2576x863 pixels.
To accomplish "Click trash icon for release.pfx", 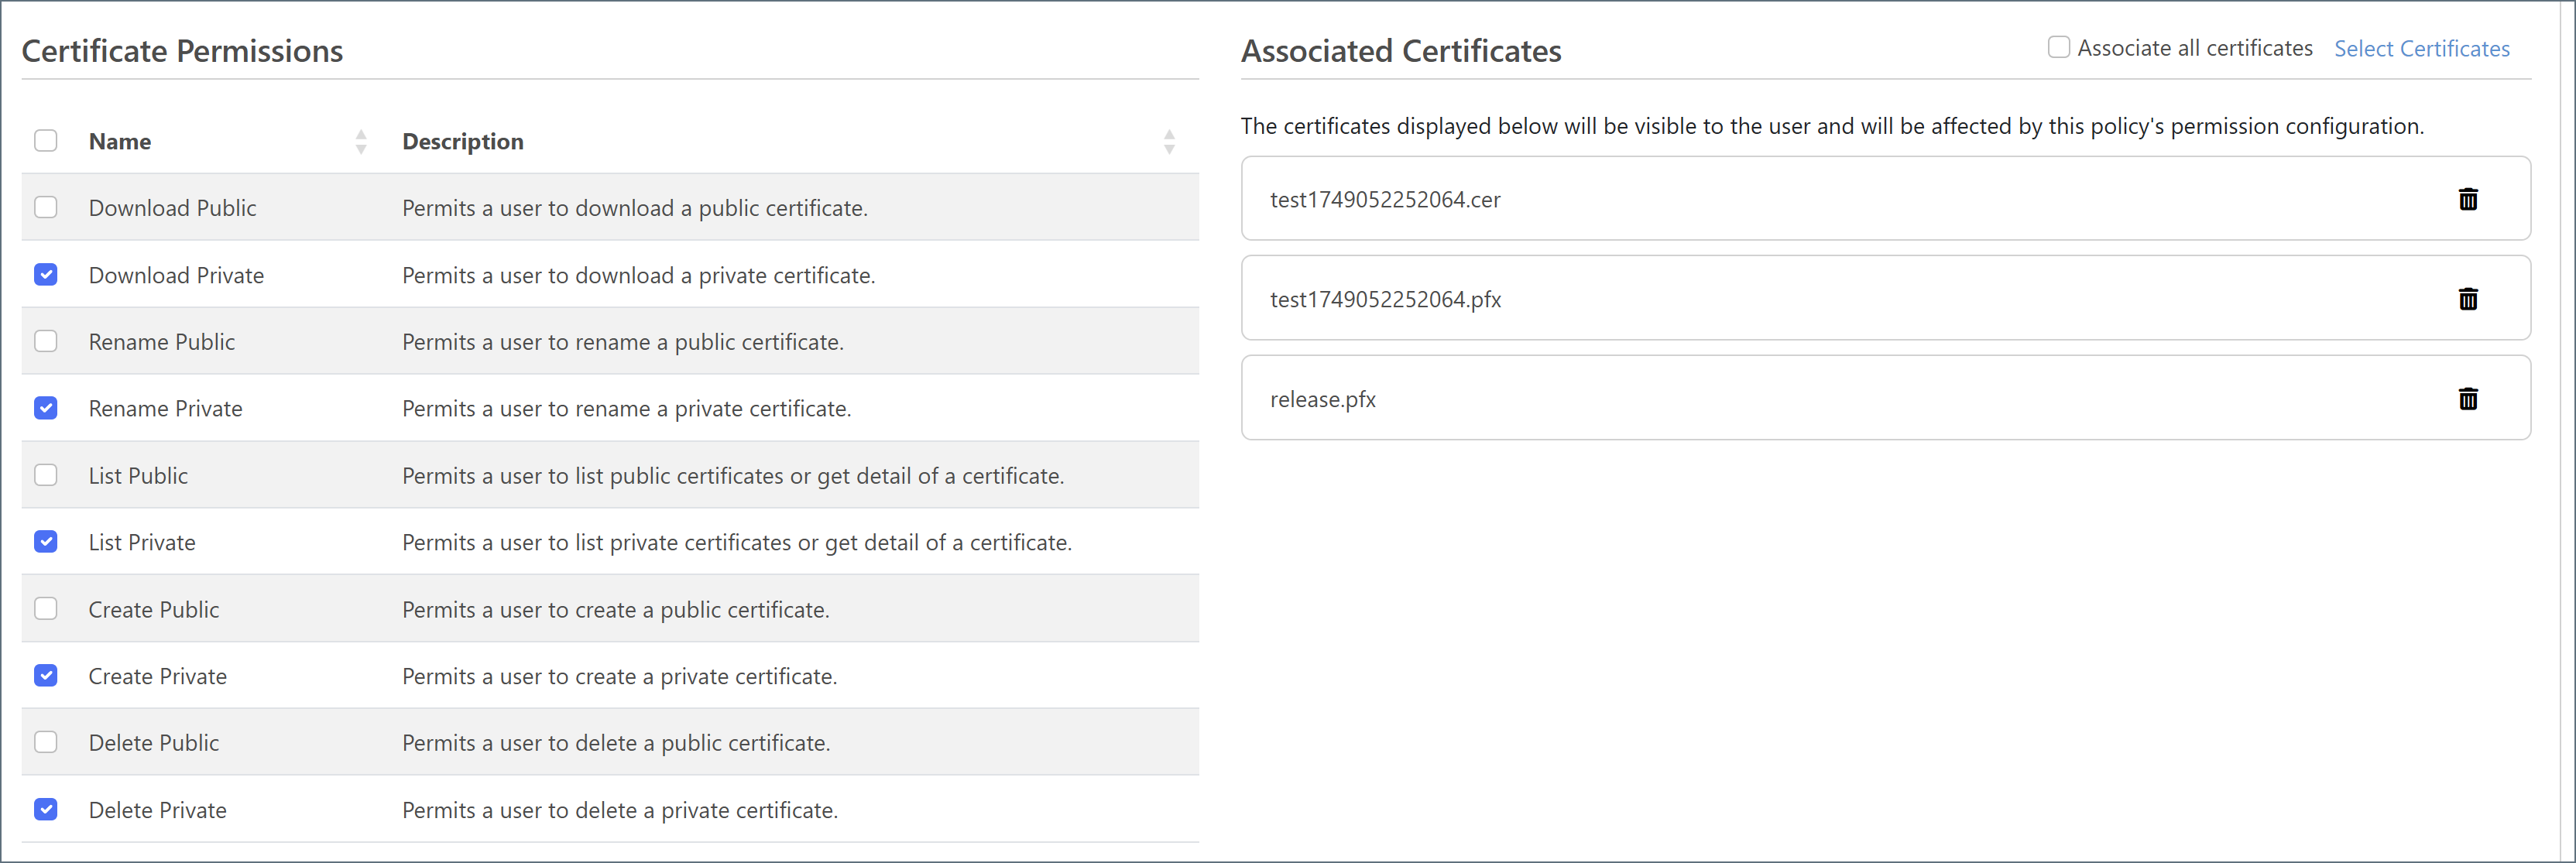I will 2467,399.
